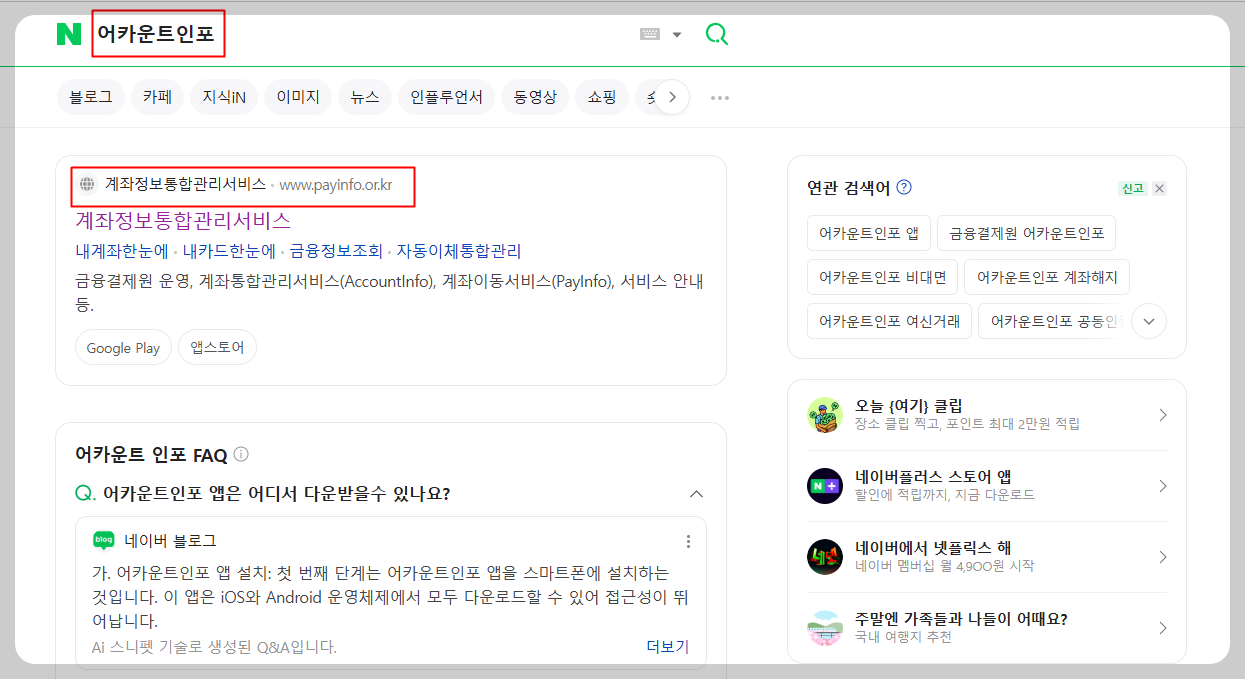1245x679 pixels.
Task: Click the Netflix promo thumbnail icon
Action: (x=825, y=557)
